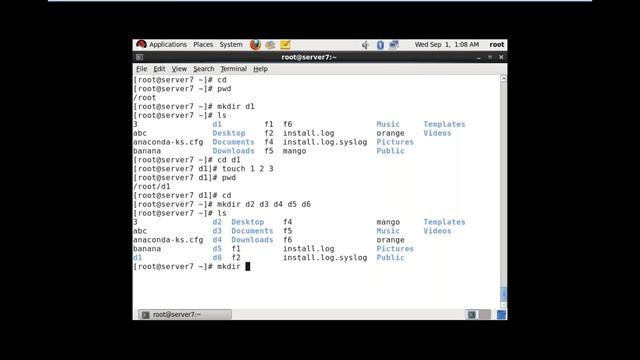This screenshot has width=640, height=360.
Task: Minimize the terminal window
Action: 478,58
